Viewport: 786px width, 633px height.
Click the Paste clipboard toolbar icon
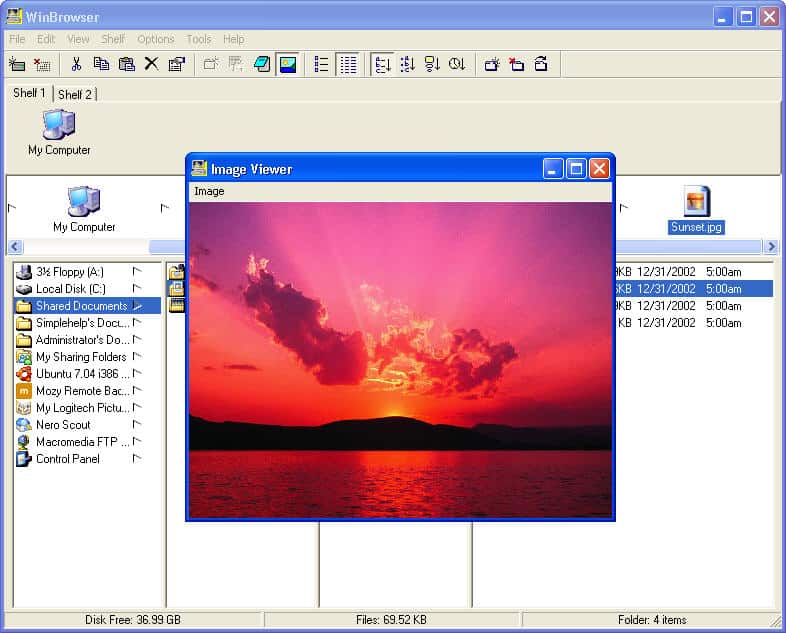pos(126,64)
